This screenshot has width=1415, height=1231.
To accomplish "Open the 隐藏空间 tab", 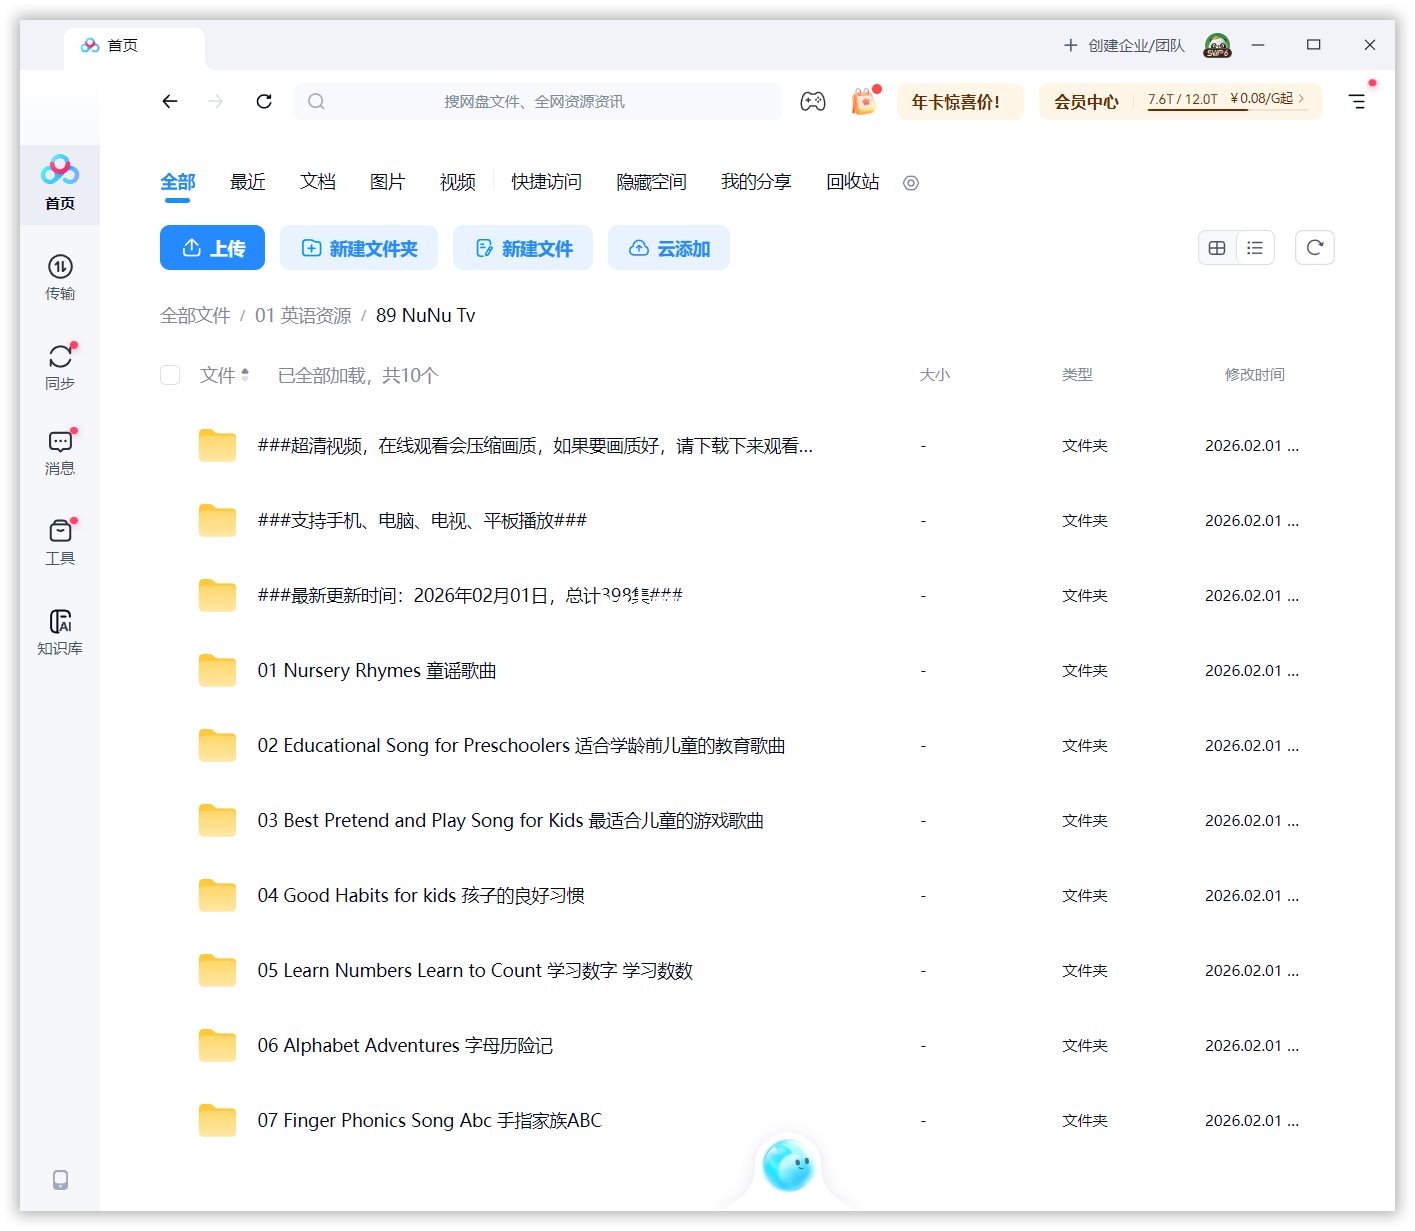I will 651,182.
